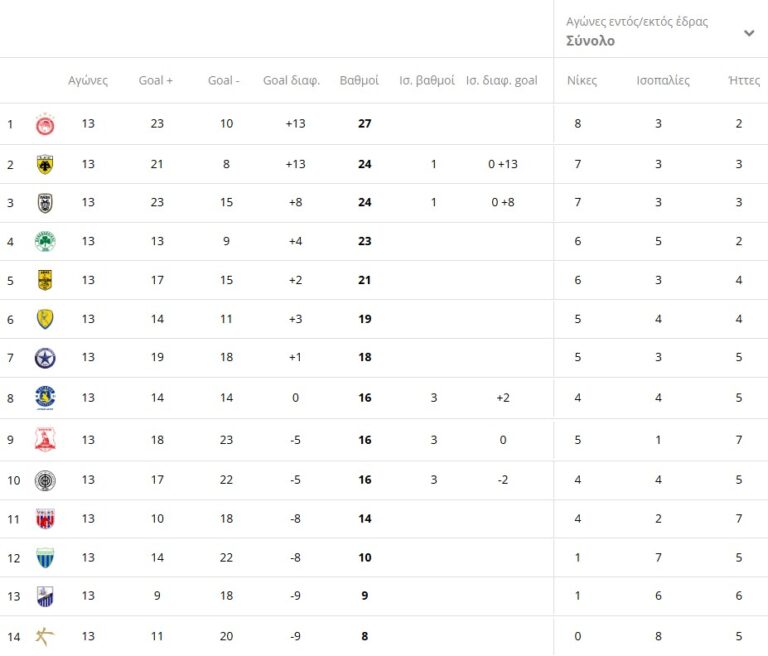Open the Σύνολο filter selector
The image size is (768, 656).
coord(591,41)
